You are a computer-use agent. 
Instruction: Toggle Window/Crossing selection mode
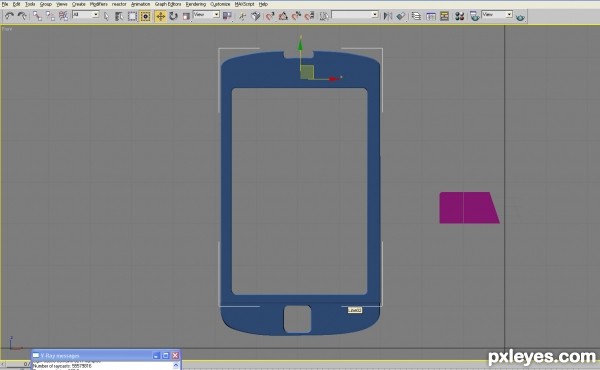click(145, 16)
